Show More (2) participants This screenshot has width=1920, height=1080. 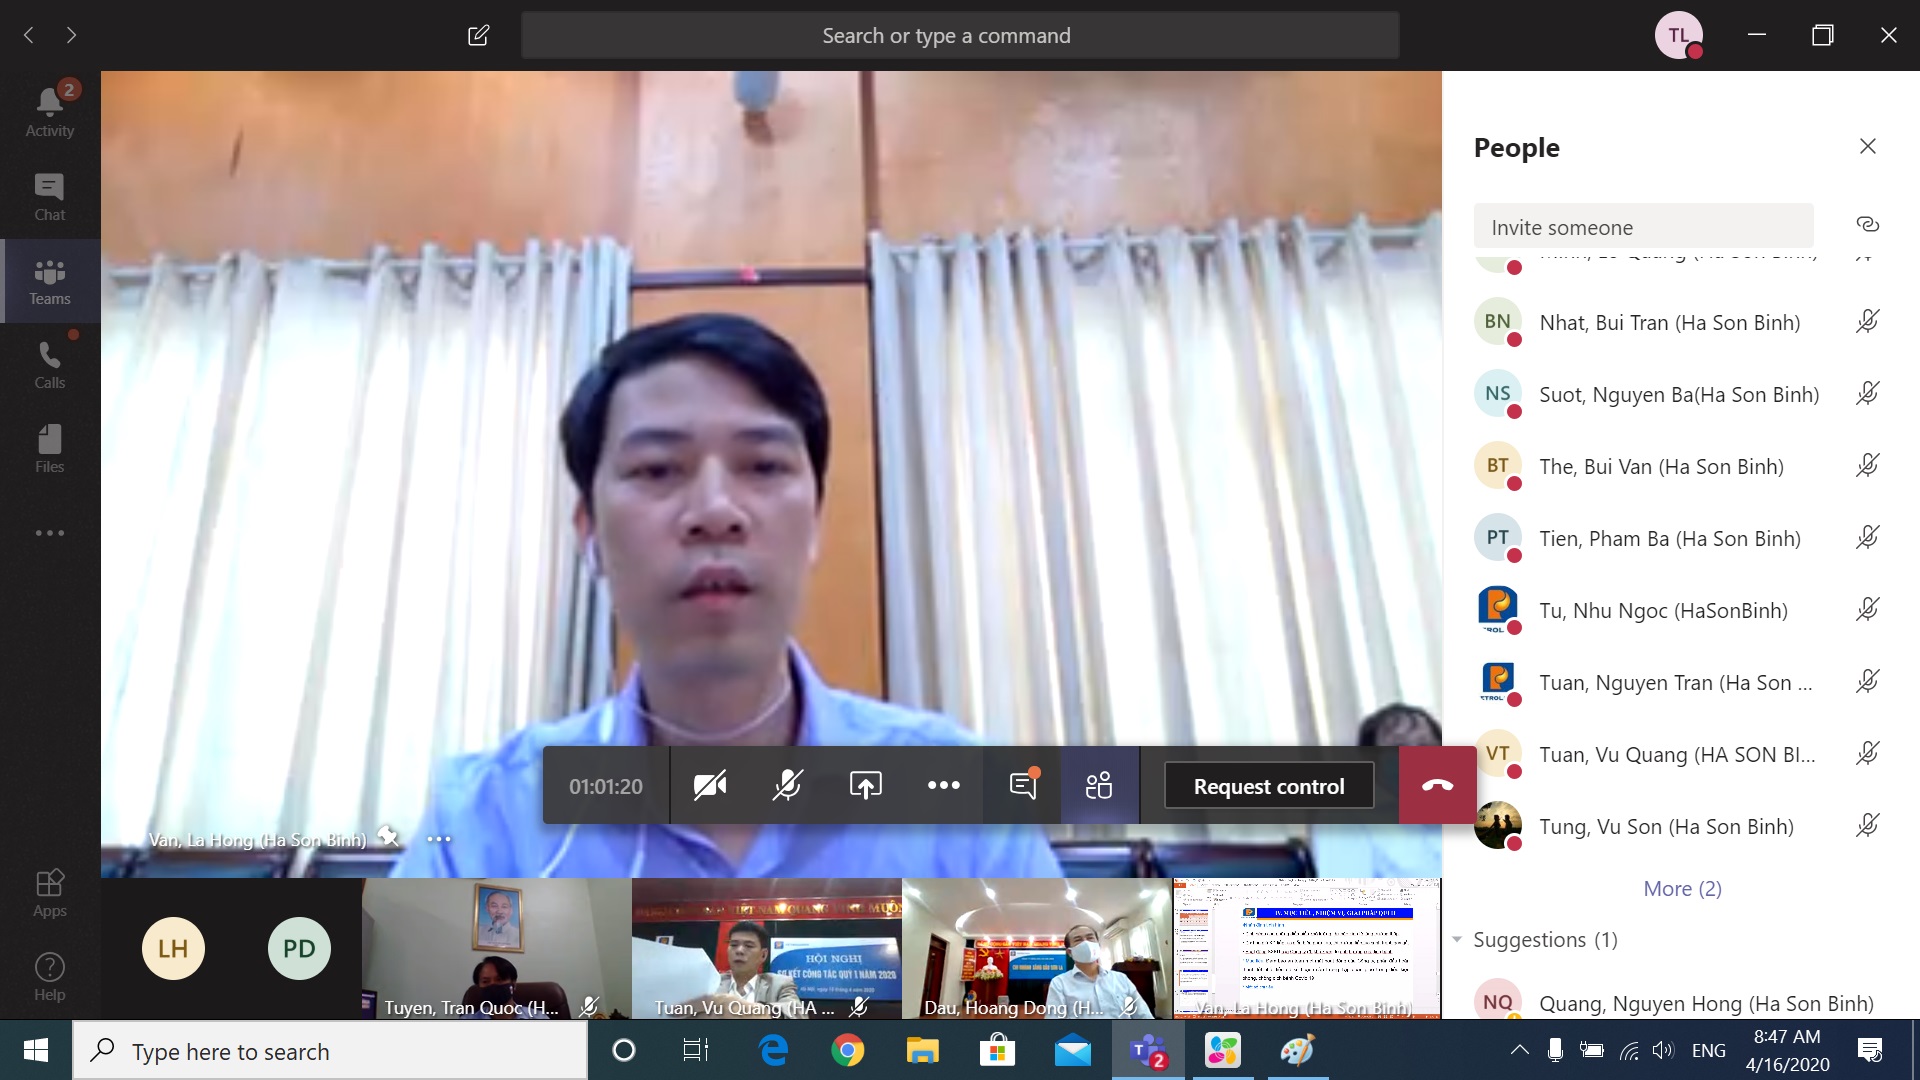click(1682, 889)
